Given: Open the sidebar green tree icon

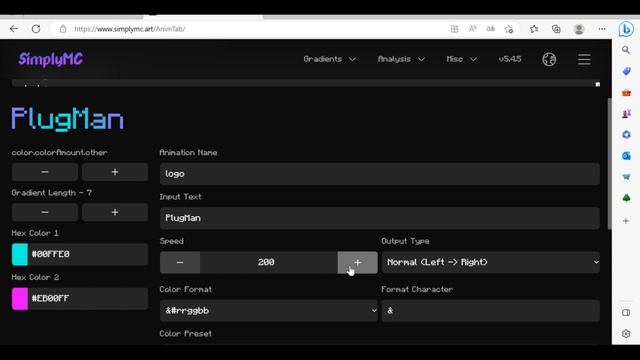Looking at the screenshot, I should click(x=626, y=198).
